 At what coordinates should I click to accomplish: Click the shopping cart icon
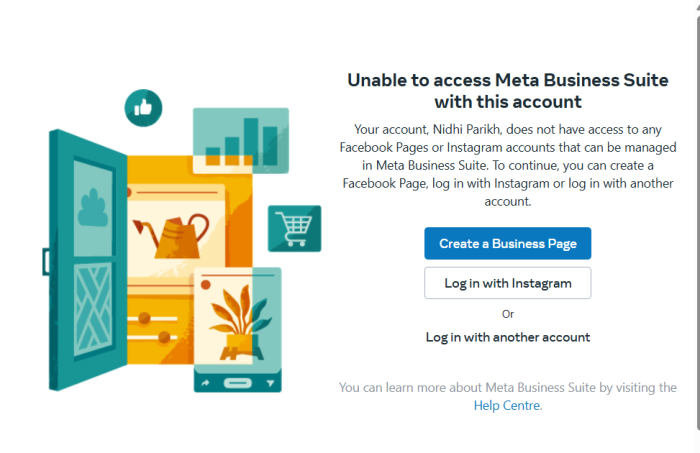coord(294,228)
